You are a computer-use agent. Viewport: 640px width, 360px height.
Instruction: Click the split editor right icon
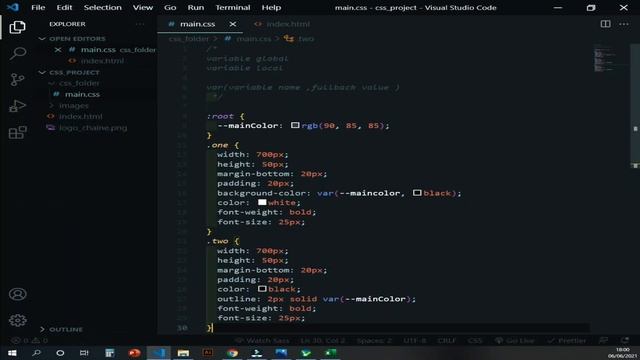pyautogui.click(x=605, y=24)
